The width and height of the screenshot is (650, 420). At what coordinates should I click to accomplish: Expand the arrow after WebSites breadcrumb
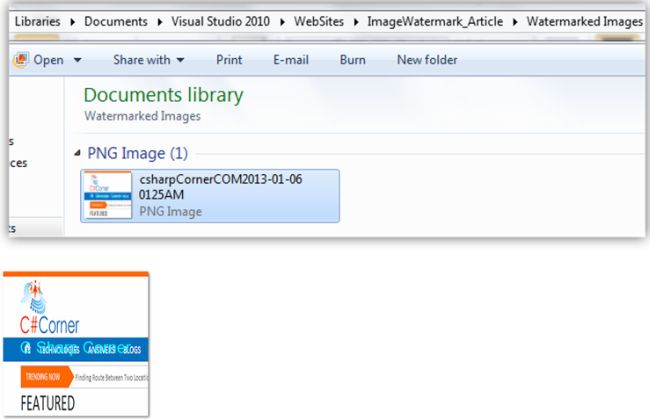(x=356, y=22)
